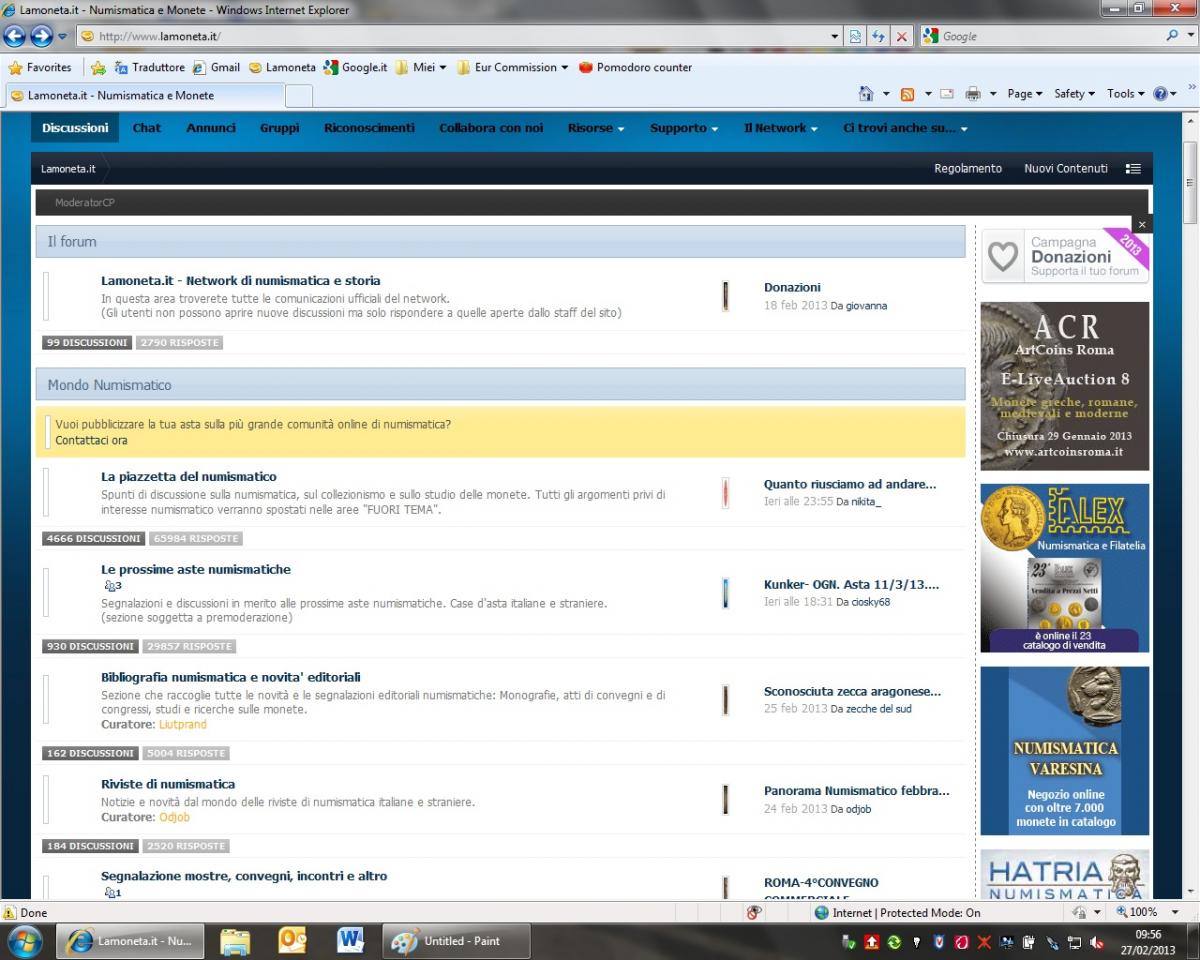This screenshot has width=1200, height=960.
Task: Open the Chat menu item
Action: [x=147, y=128]
